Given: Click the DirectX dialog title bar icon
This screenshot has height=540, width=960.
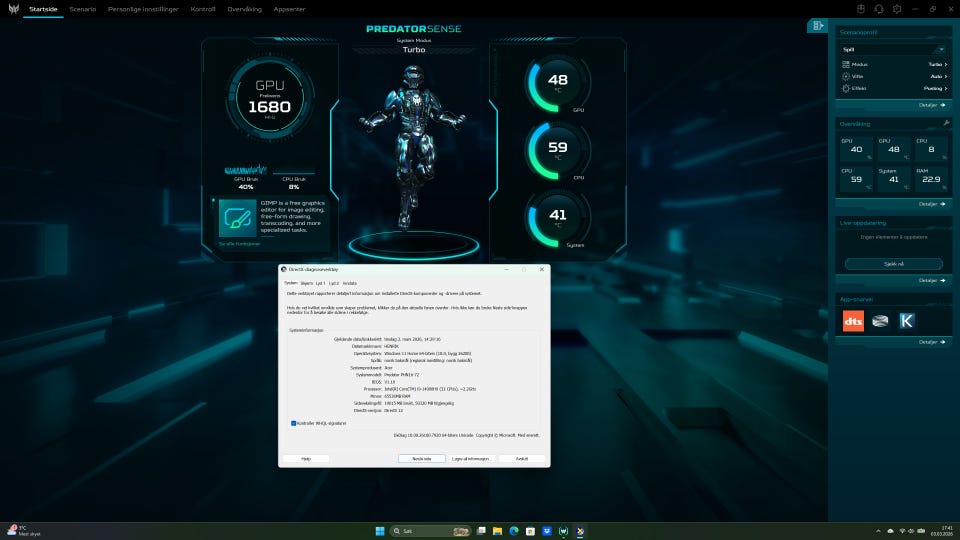Looking at the screenshot, I should tap(283, 269).
